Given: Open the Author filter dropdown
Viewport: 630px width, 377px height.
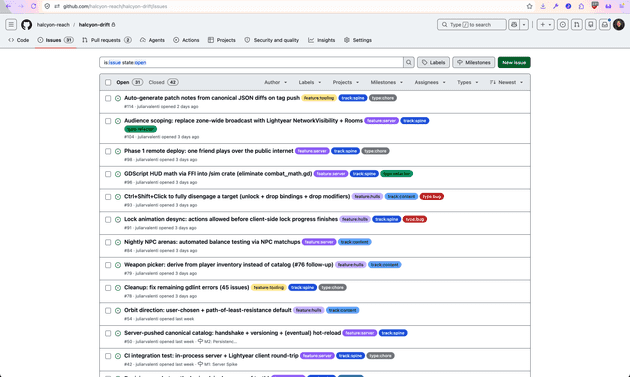Looking at the screenshot, I should [276, 82].
